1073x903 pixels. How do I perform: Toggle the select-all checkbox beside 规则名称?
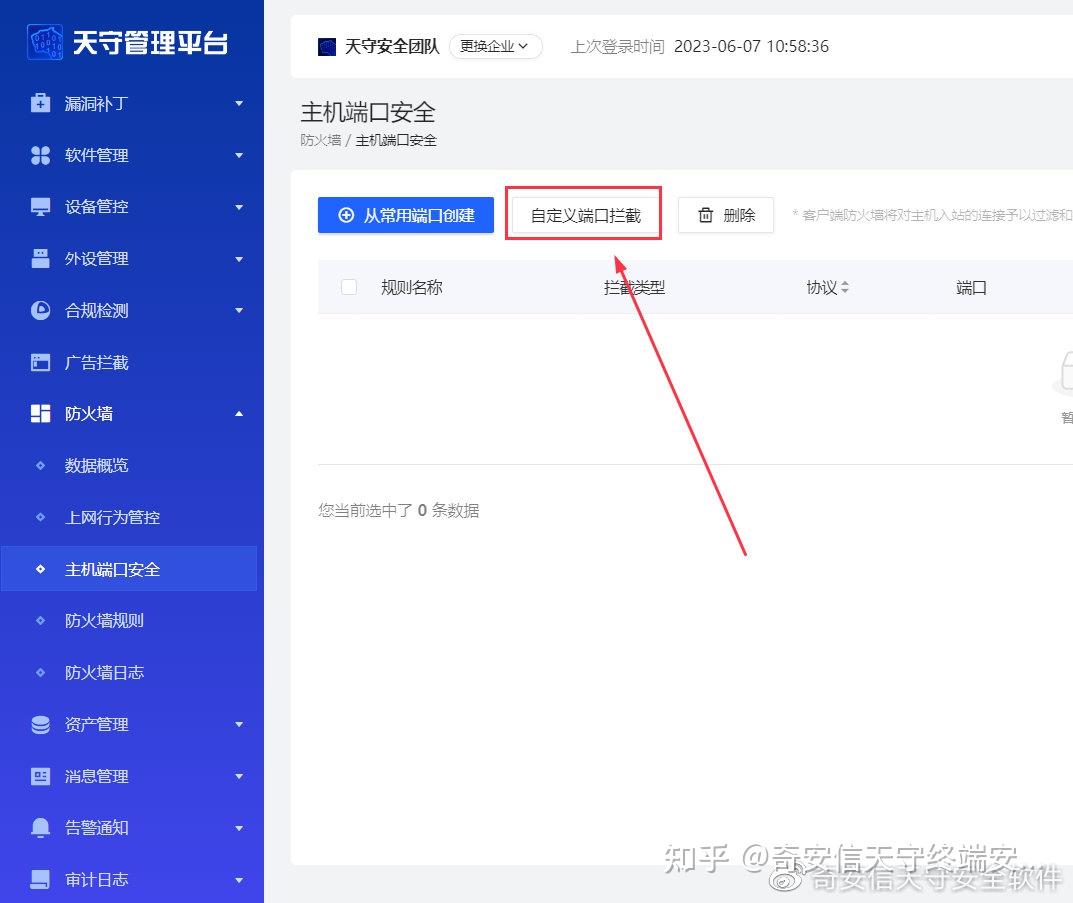[x=349, y=287]
